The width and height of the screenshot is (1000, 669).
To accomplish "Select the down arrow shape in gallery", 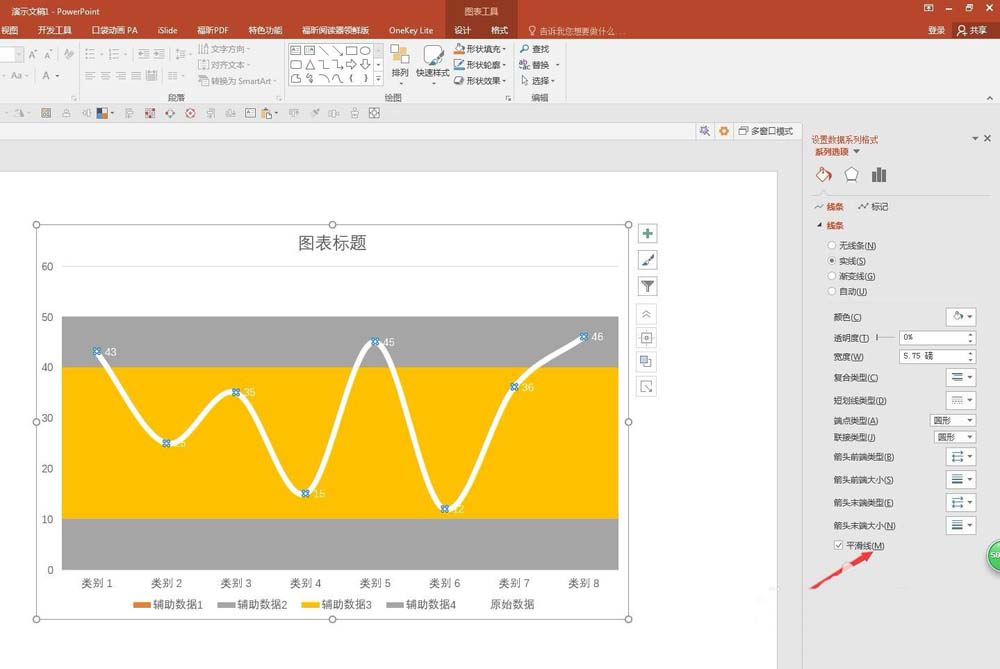I will tap(365, 64).
